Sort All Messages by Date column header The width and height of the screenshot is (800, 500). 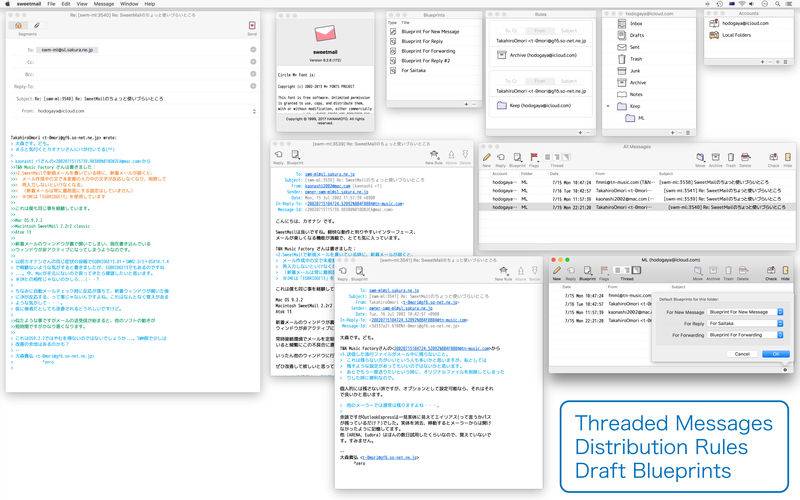[554, 173]
